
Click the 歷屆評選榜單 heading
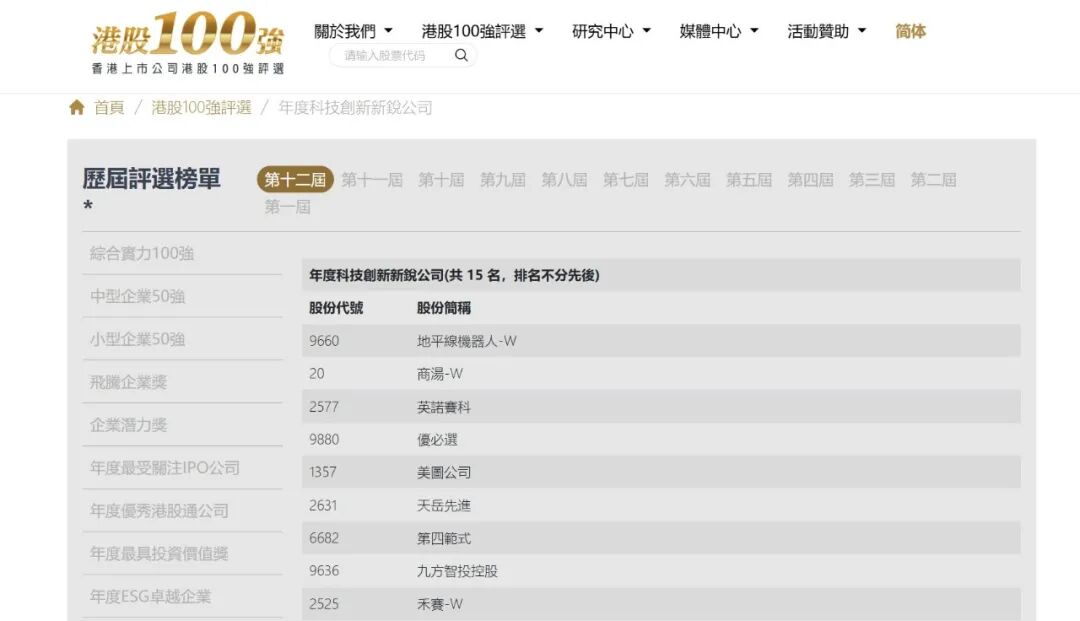[x=152, y=179]
